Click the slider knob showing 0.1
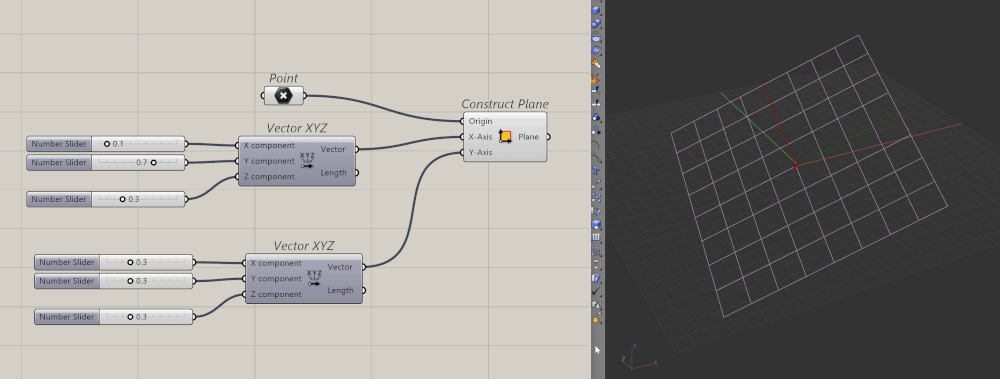This screenshot has width=1000, height=379. 107,144
